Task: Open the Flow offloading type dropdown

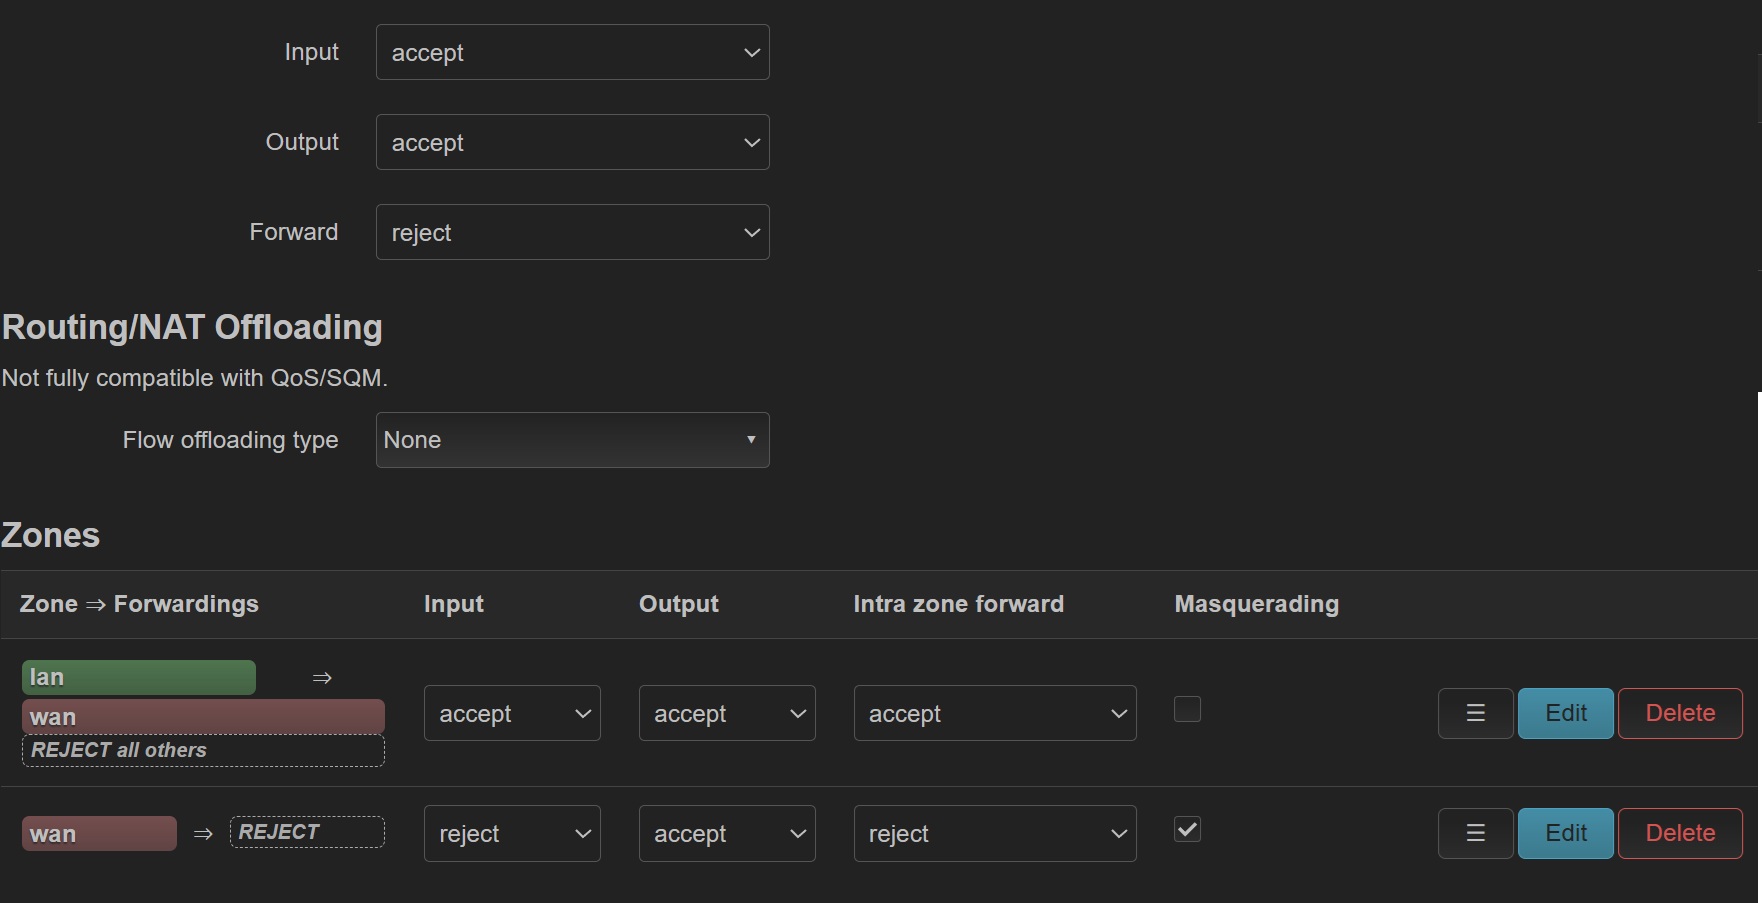Action: [572, 440]
